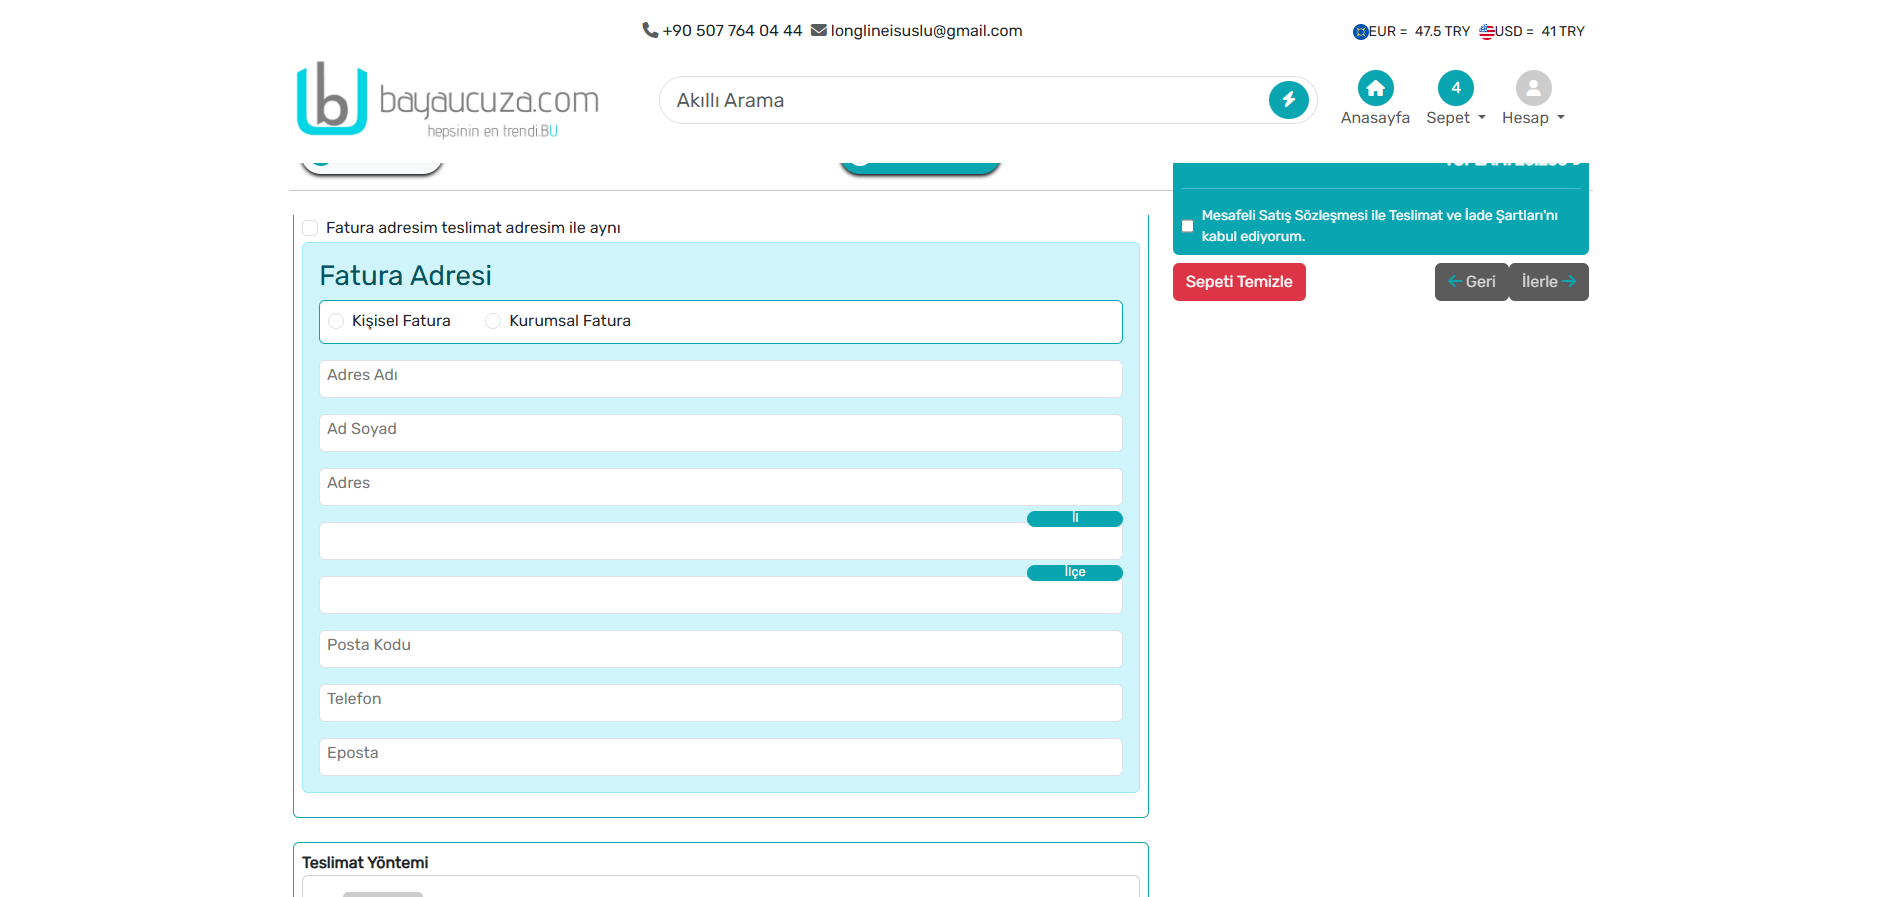This screenshot has width=1895, height=897.
Task: Click the Adres input field
Action: (720, 487)
